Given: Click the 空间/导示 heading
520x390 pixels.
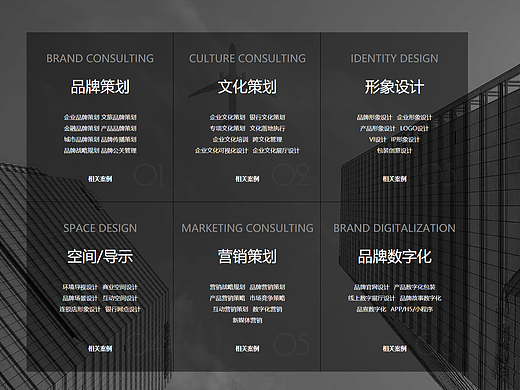Looking at the screenshot, I should point(100,256).
